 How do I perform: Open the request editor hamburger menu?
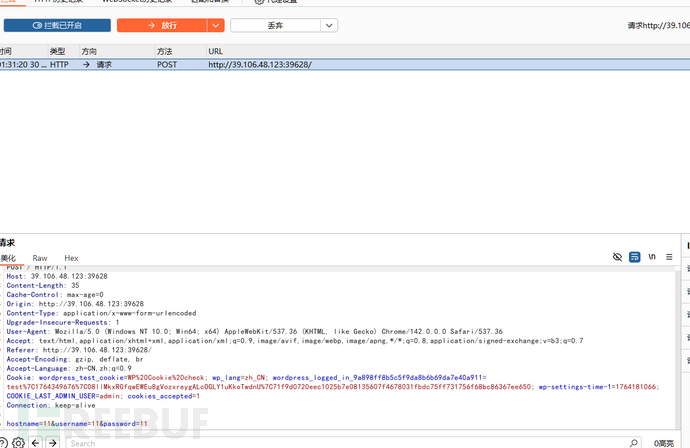click(669, 257)
